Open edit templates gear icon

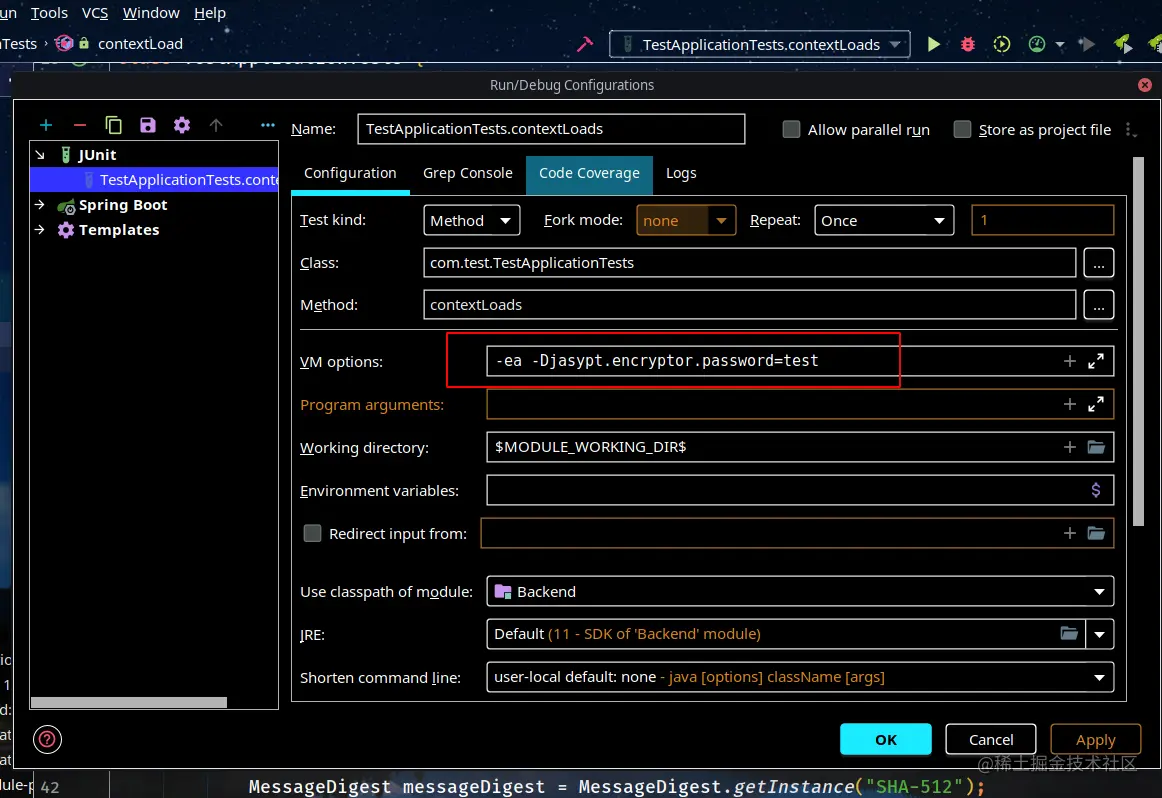point(182,125)
